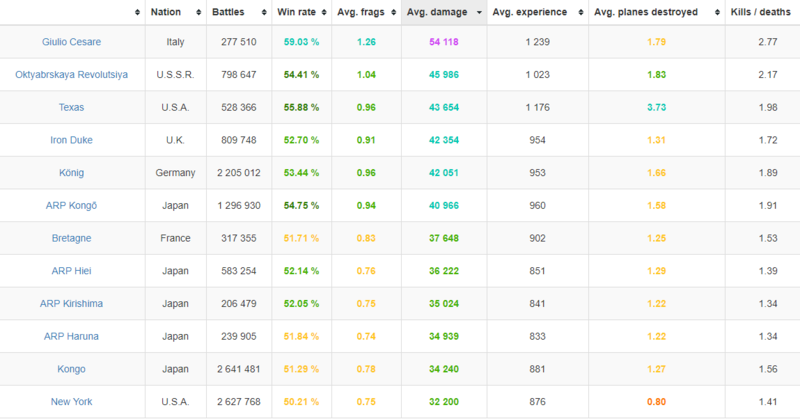800x419 pixels.
Task: Open the ARP Kirishima ship link
Action: [71, 303]
